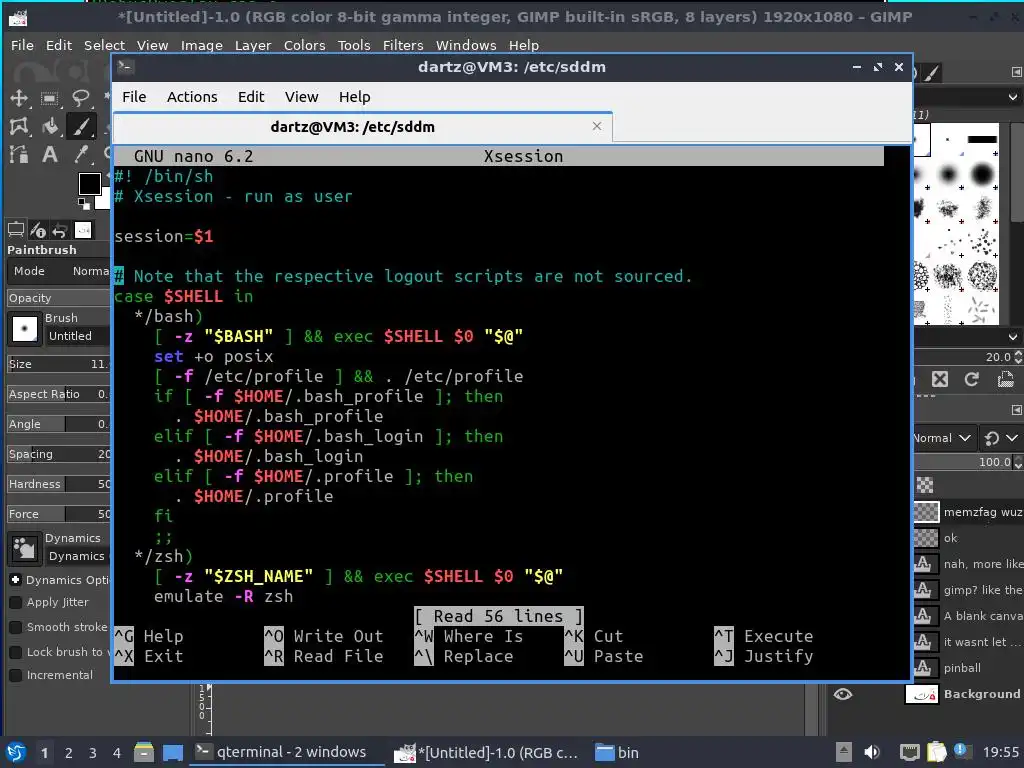
Task: Select the Paintbrush tool
Action: (x=81, y=126)
